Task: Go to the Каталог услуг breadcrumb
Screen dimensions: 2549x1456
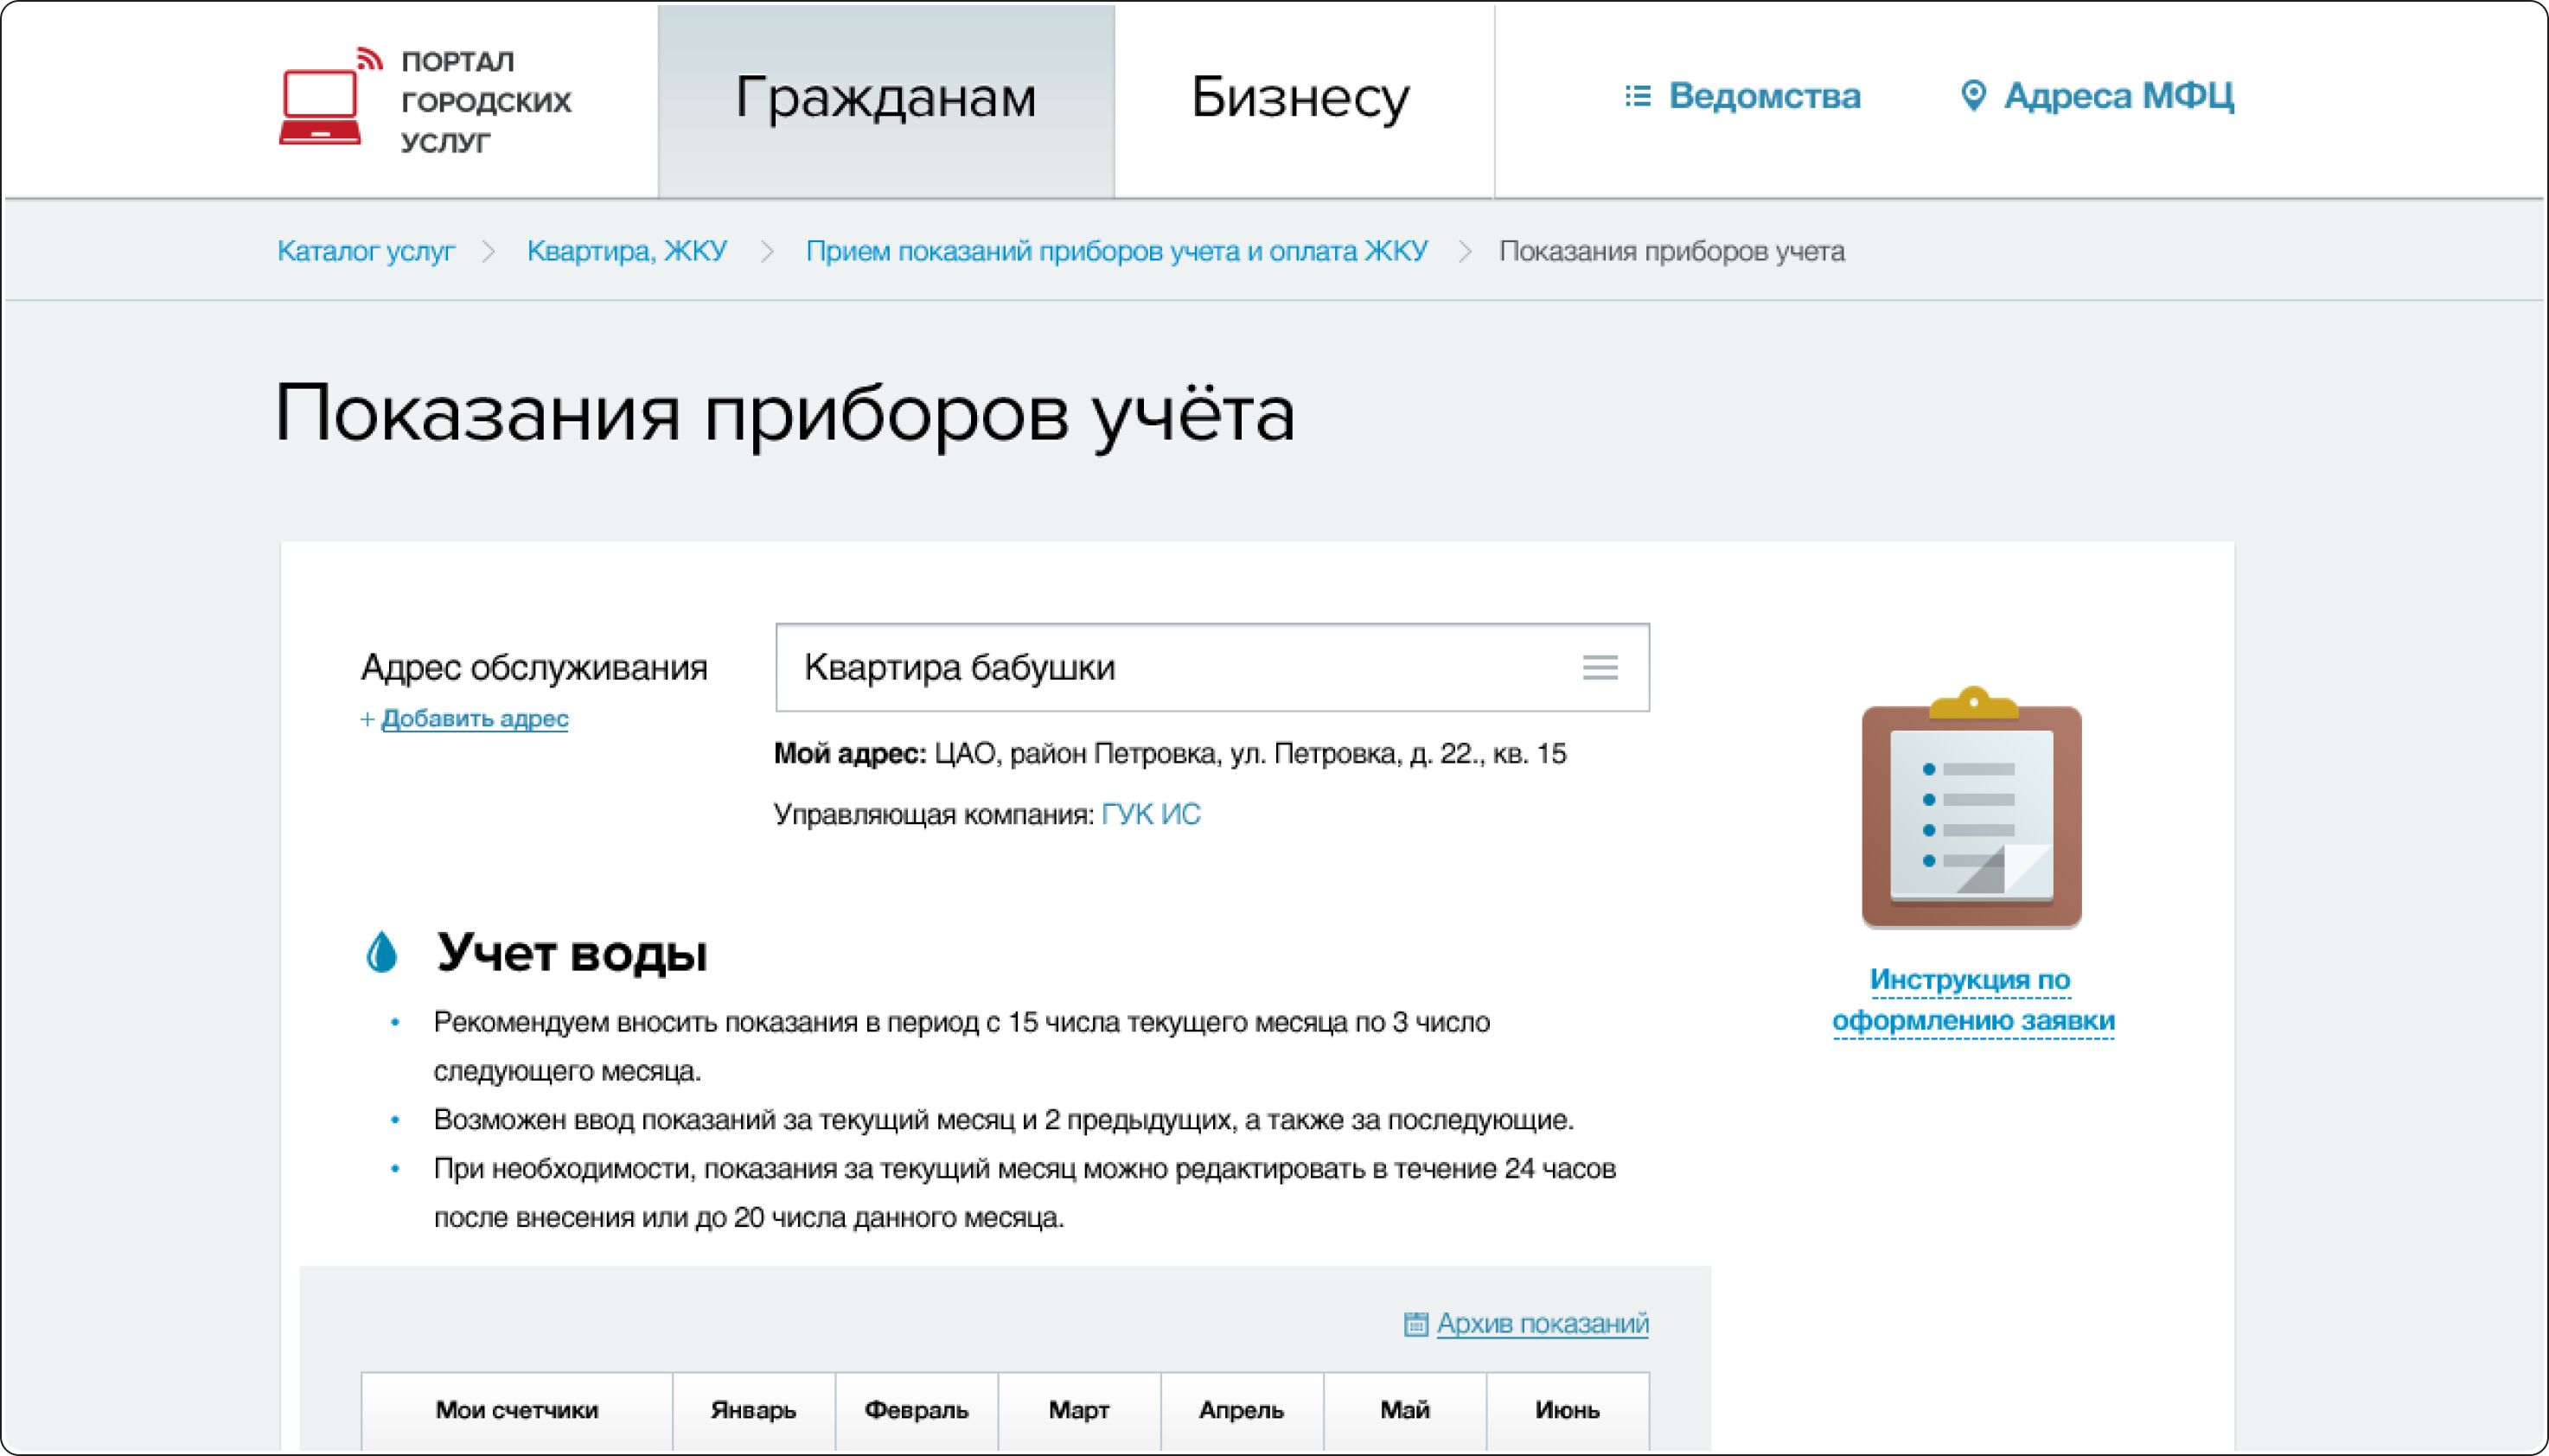Action: point(366,251)
